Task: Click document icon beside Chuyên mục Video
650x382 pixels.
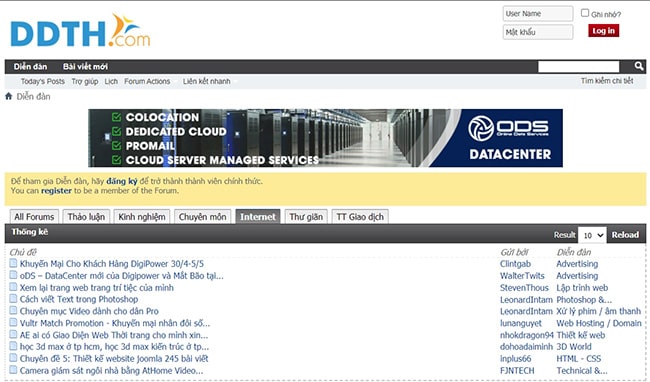Action: pos(13,311)
